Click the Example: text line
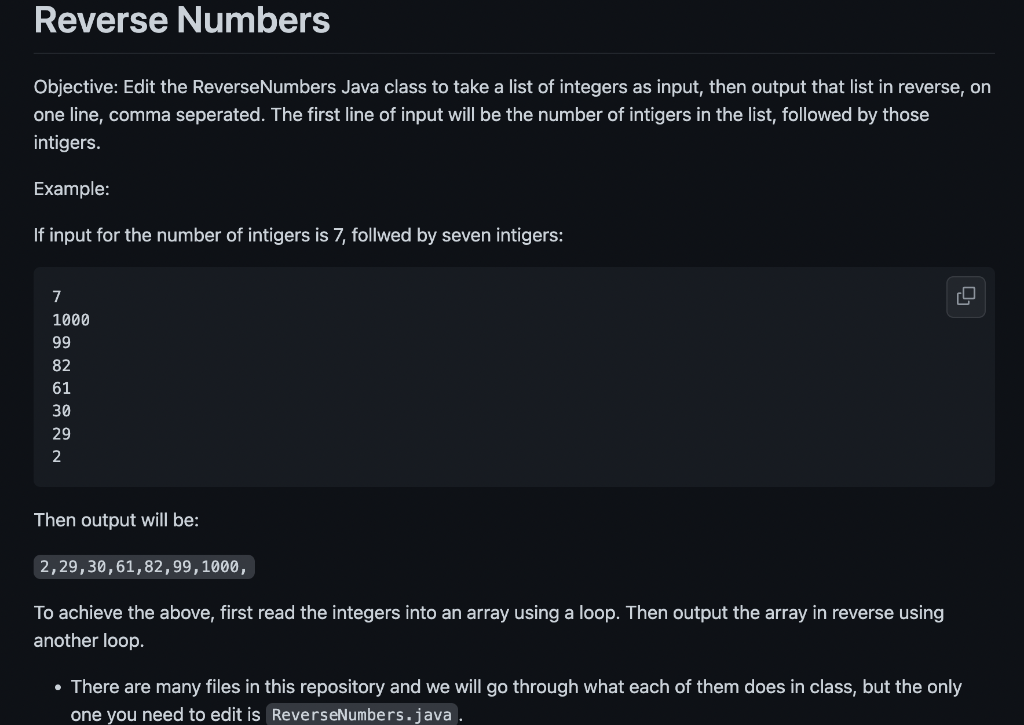The height and width of the screenshot is (725, 1024). point(71,189)
